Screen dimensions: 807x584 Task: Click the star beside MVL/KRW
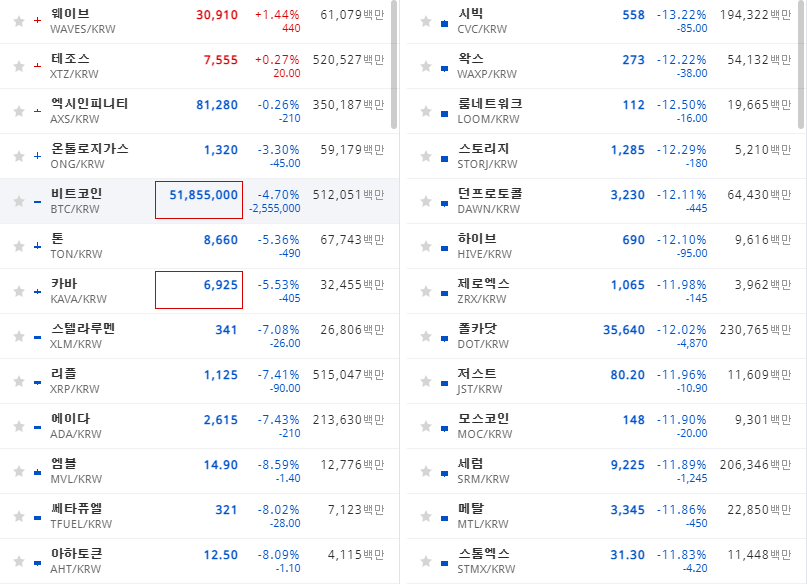[x=19, y=471]
